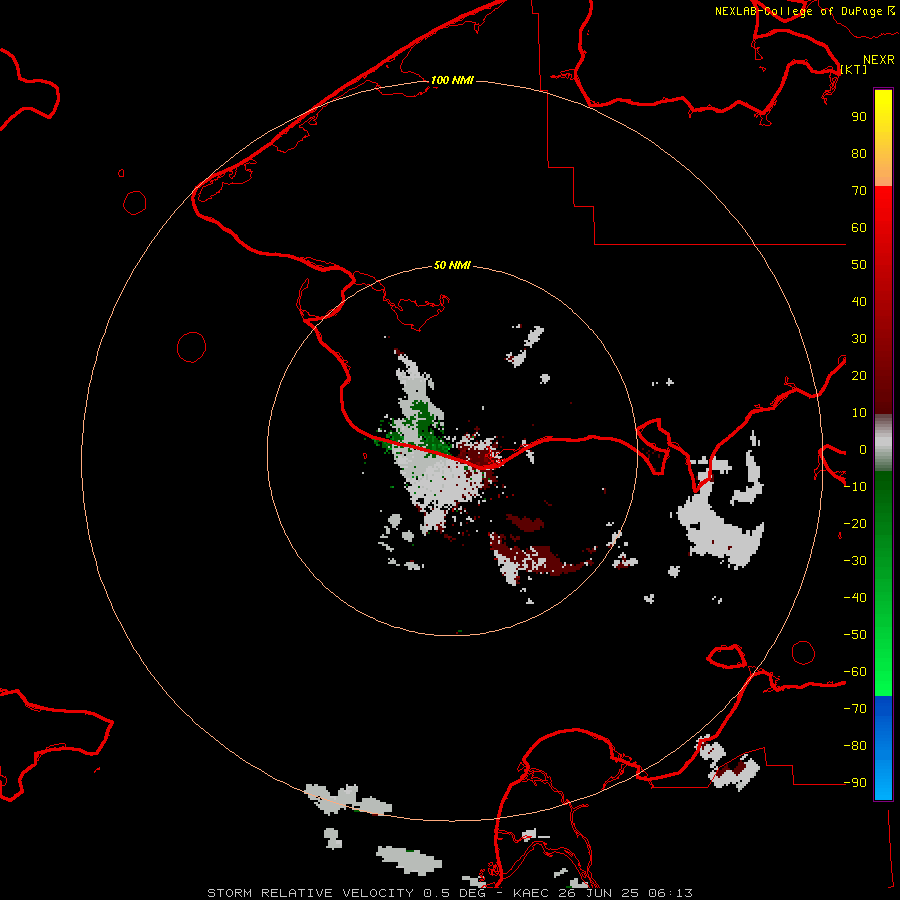Click the STORM RELATIVE VELOCITY product title
This screenshot has width=900, height=900.
coord(310,893)
